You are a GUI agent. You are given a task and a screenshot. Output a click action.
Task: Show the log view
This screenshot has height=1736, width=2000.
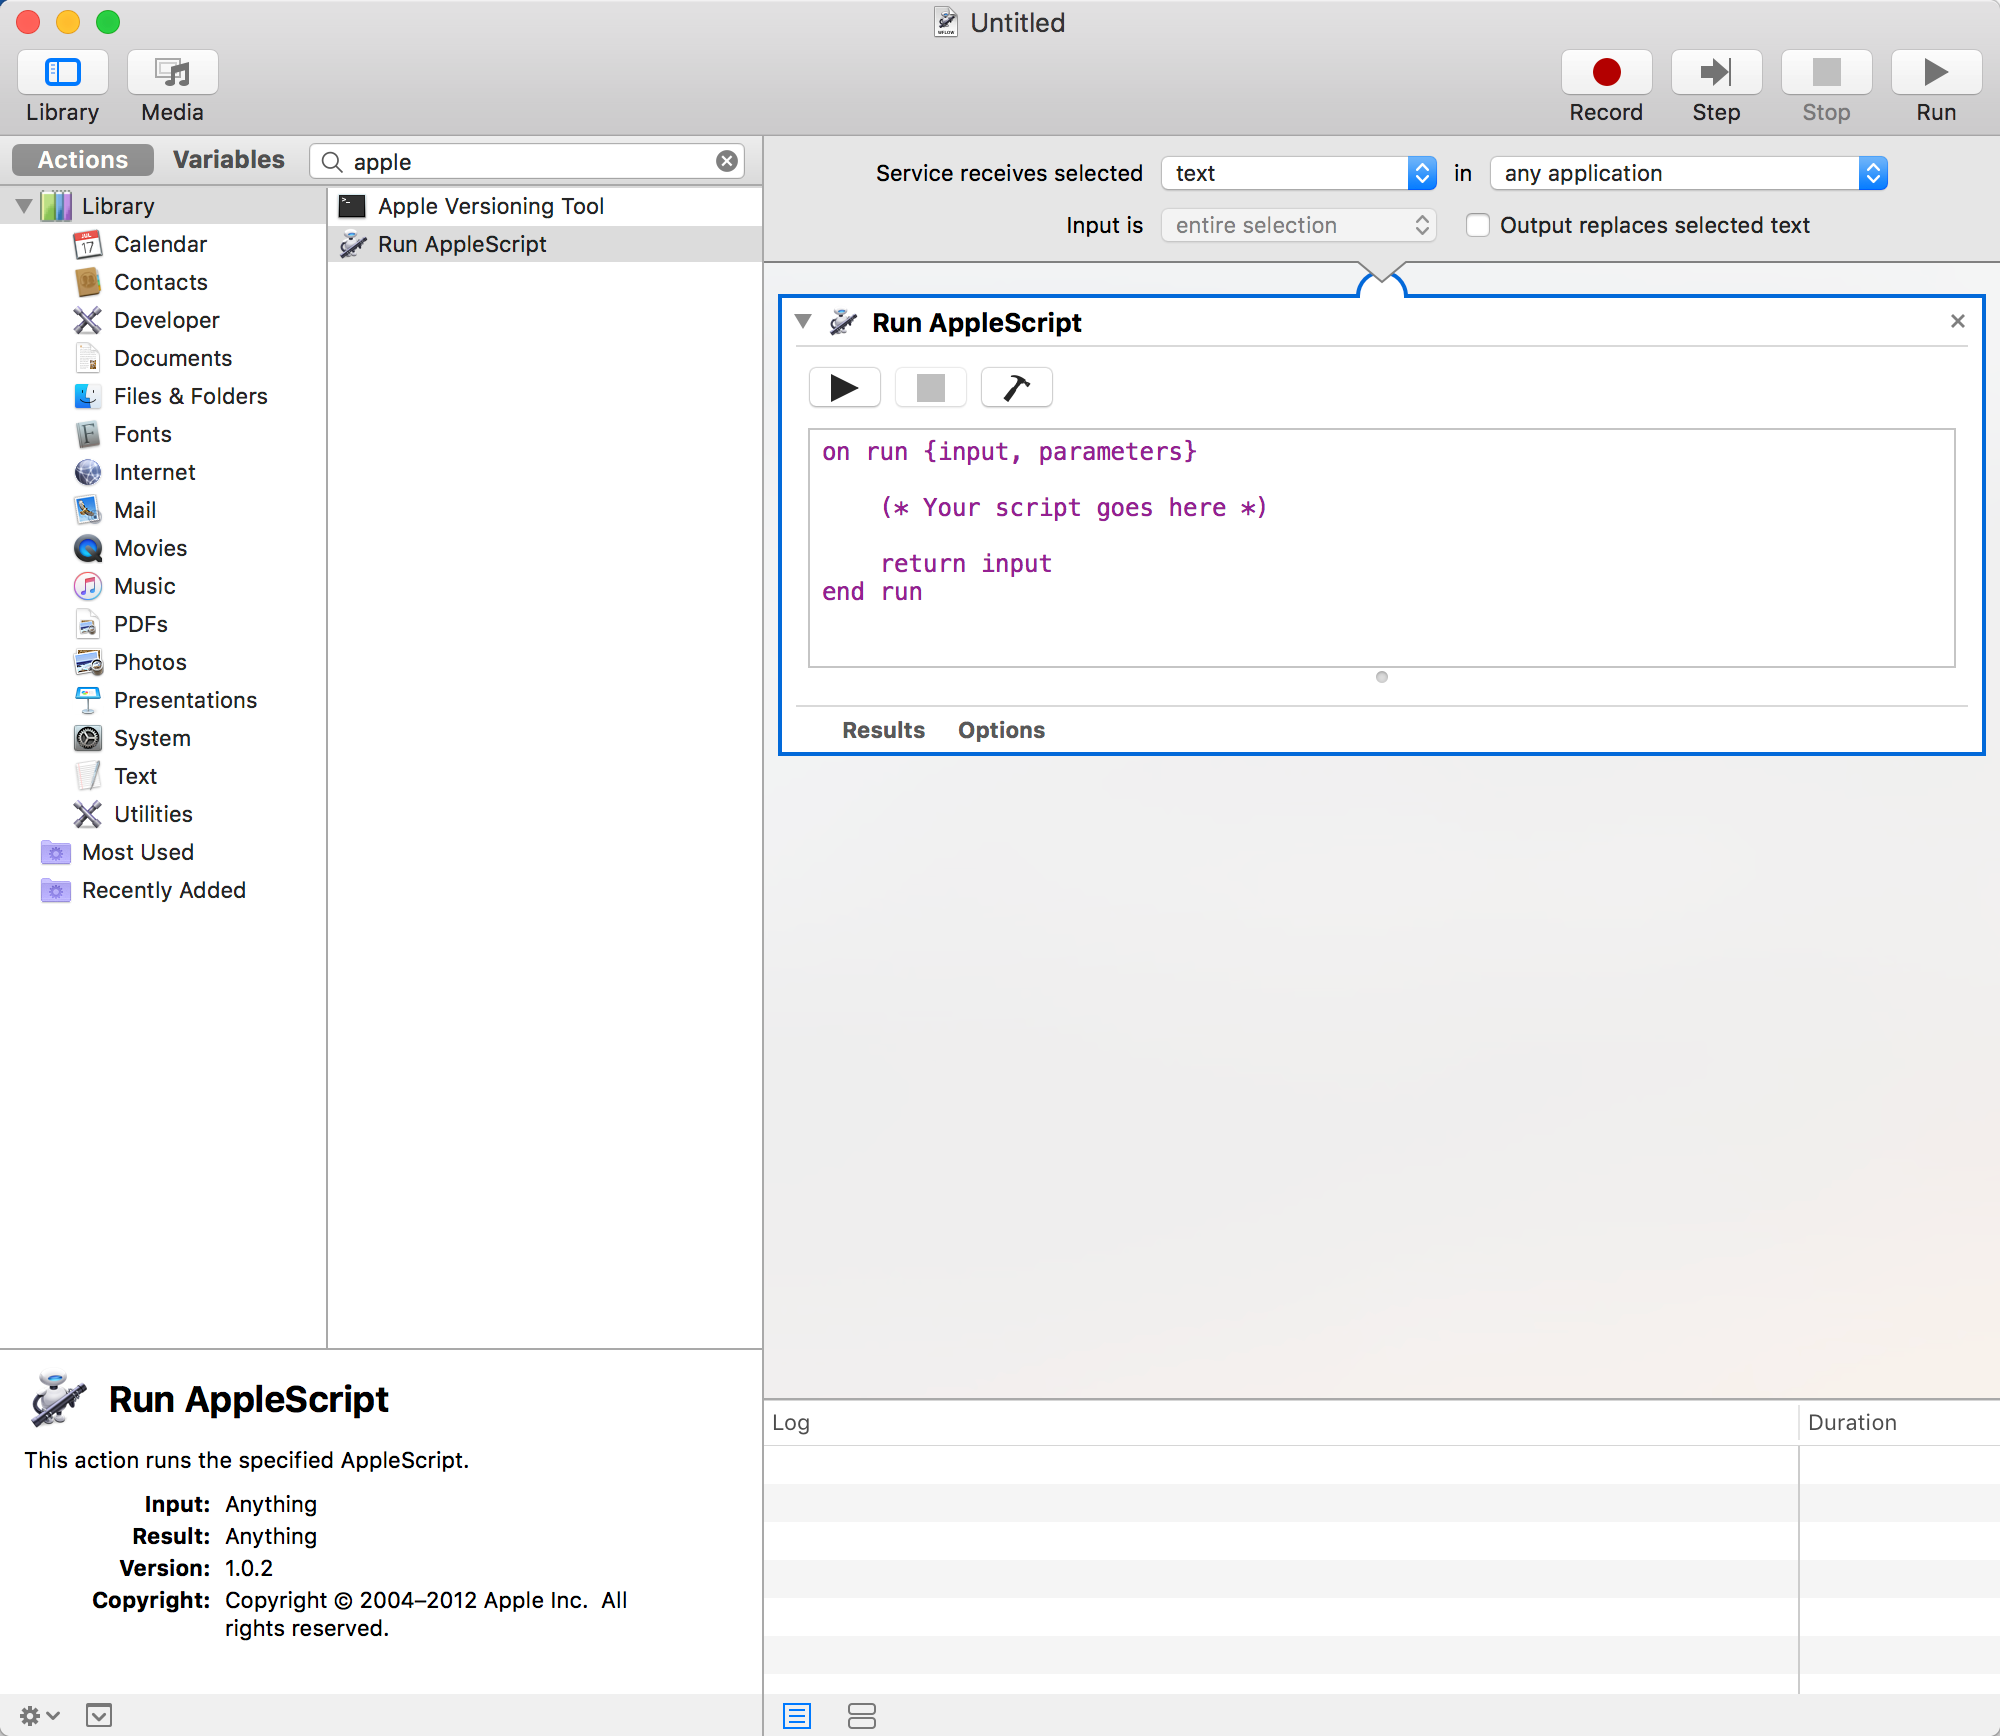click(x=797, y=1716)
